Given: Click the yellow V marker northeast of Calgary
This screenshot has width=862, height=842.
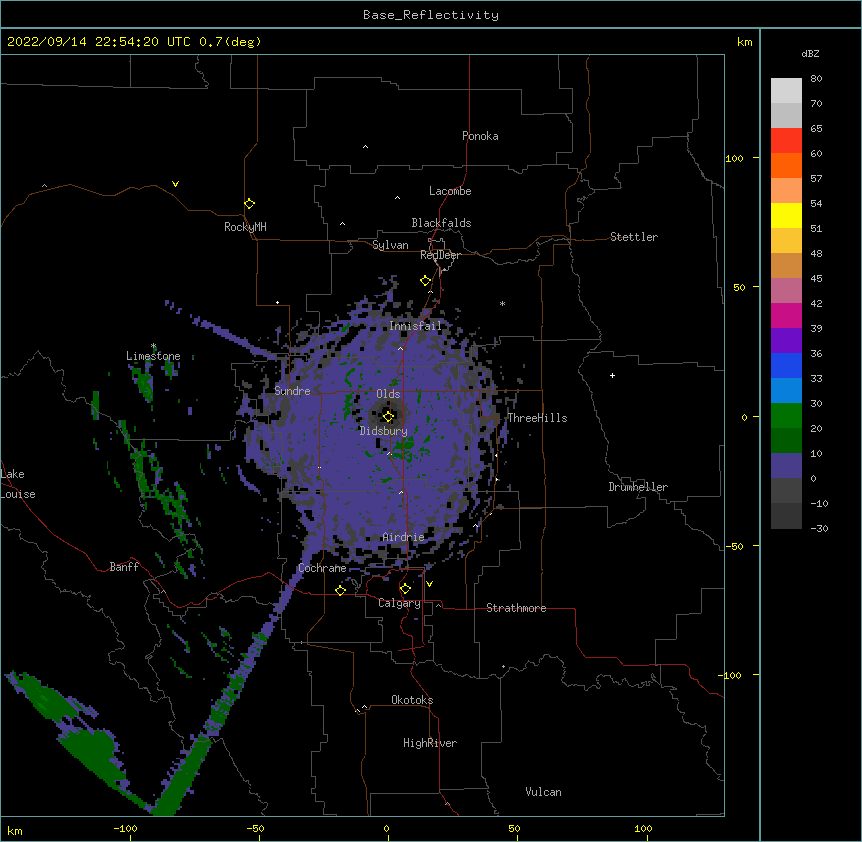Looking at the screenshot, I should pos(429,584).
